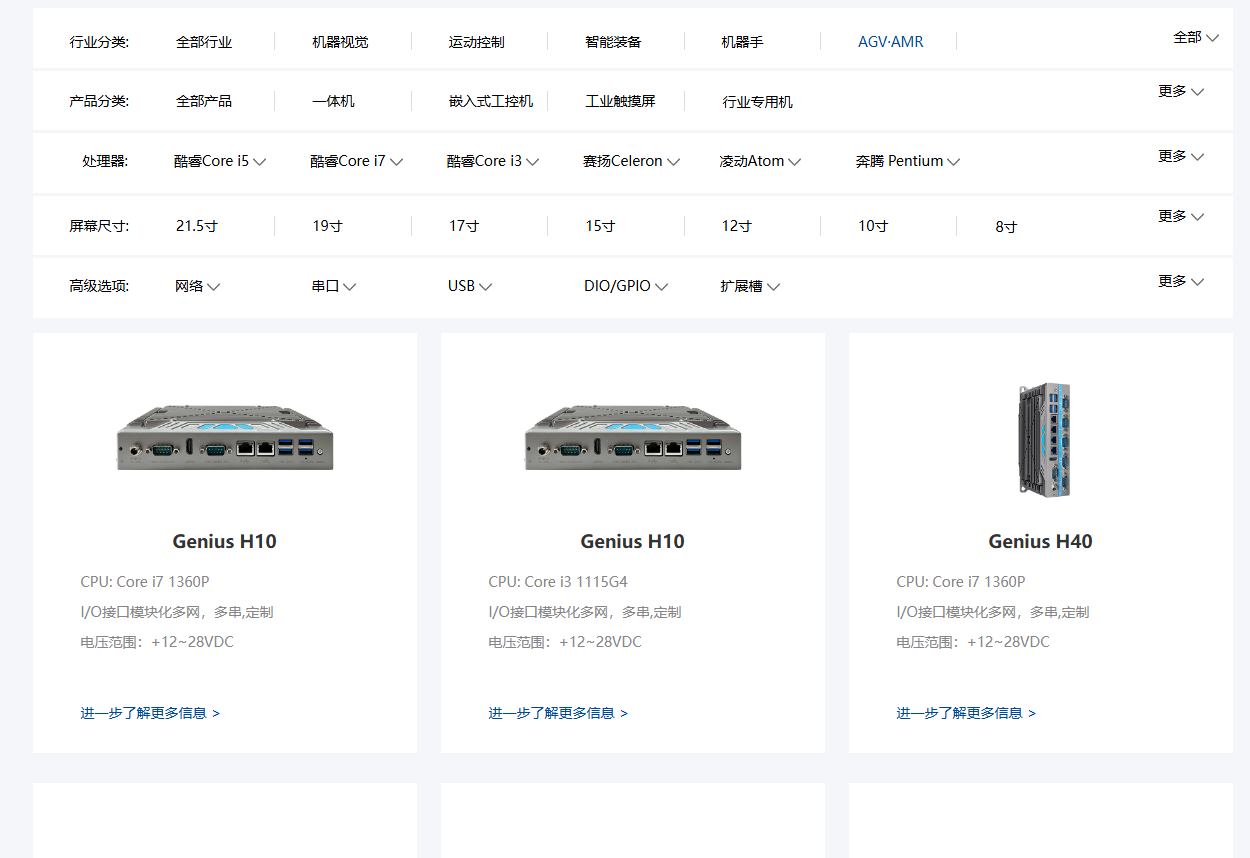Image resolution: width=1250 pixels, height=858 pixels.
Task: Filter by 运动控制 industry
Action: 477,42
